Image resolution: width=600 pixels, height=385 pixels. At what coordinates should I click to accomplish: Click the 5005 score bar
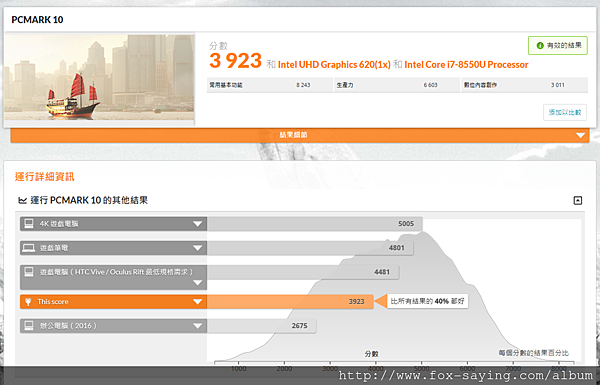(x=315, y=224)
